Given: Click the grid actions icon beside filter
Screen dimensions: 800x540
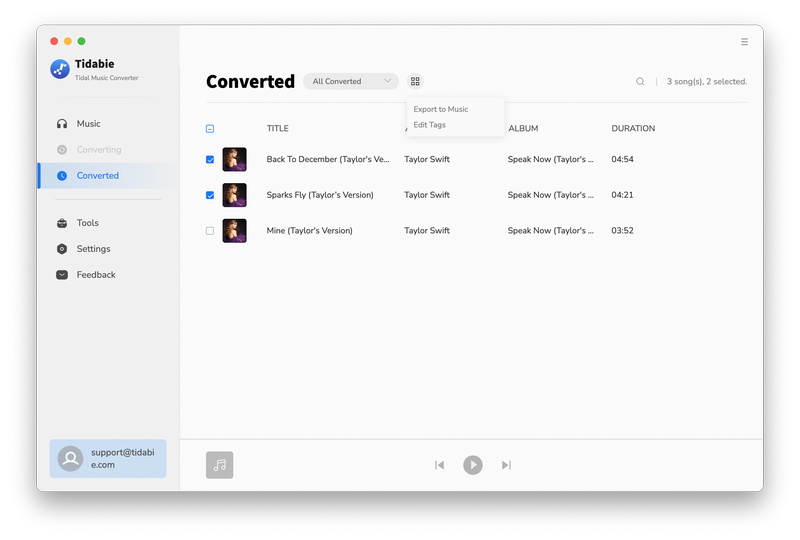Looking at the screenshot, I should [415, 81].
